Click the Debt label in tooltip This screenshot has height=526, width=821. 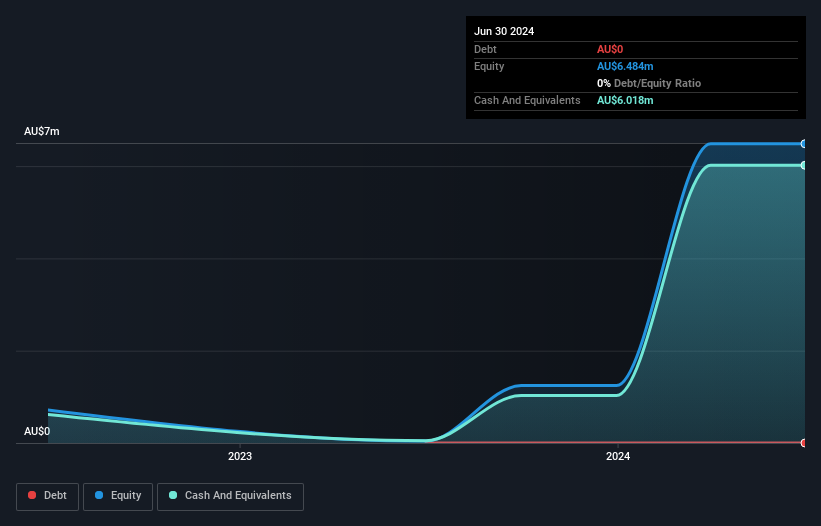point(485,49)
